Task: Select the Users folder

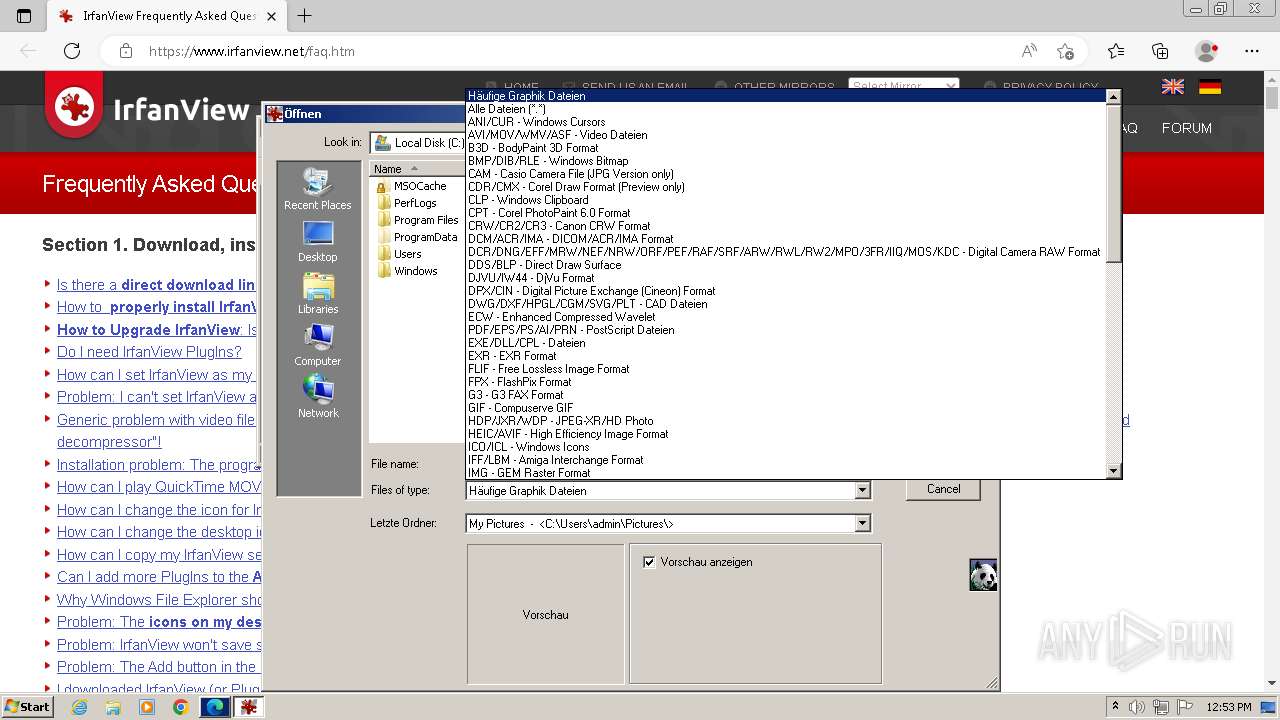Action: (x=399, y=254)
